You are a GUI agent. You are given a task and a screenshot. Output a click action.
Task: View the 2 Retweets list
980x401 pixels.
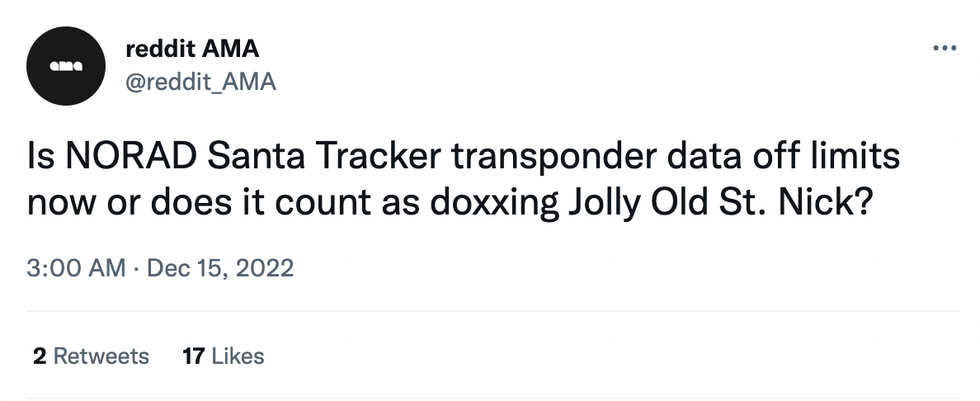point(90,355)
